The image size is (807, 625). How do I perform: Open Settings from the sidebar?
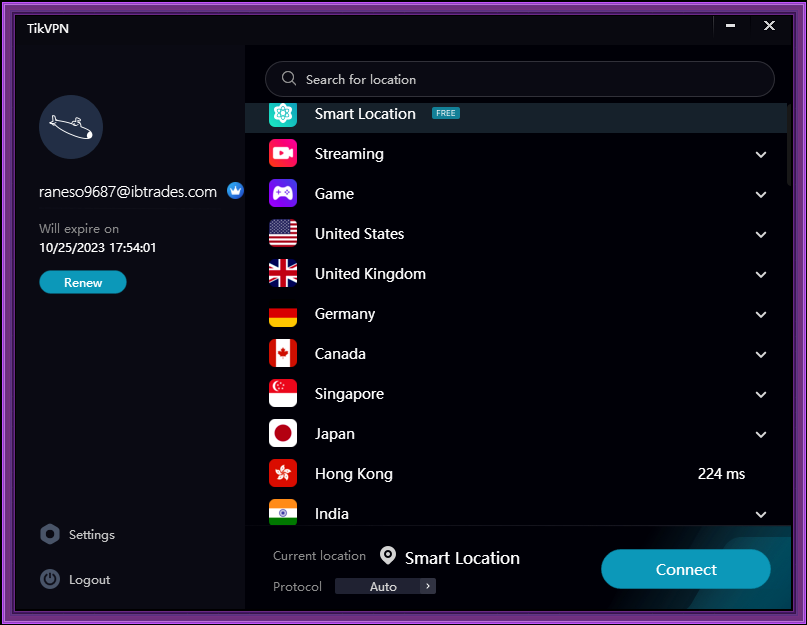[x=92, y=535]
